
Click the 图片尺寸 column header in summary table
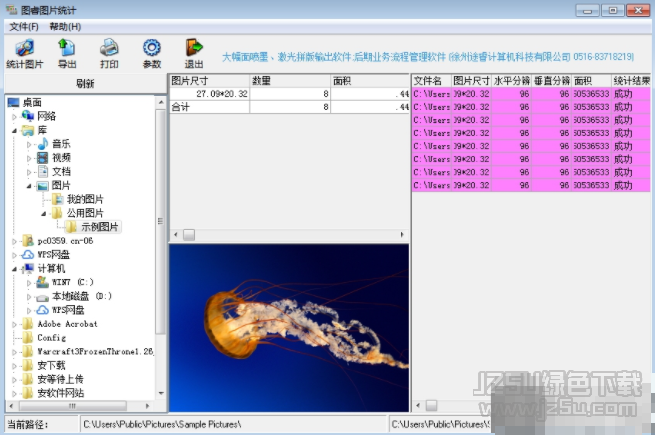click(x=209, y=81)
